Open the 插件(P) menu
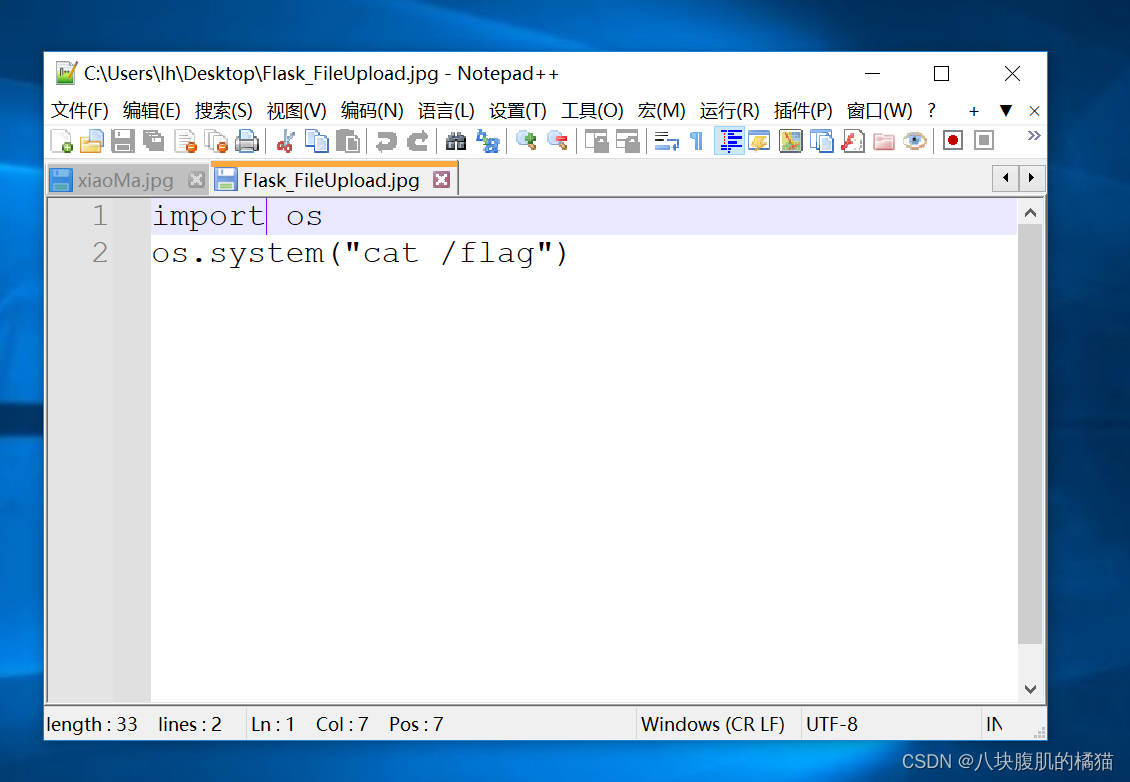This screenshot has width=1130, height=782. coord(803,110)
